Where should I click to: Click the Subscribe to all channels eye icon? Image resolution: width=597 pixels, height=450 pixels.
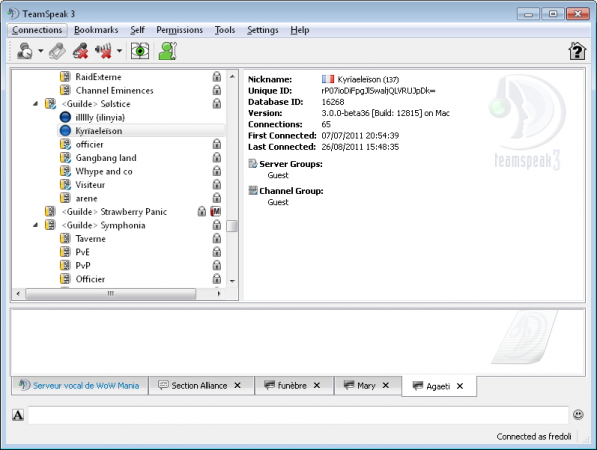(140, 51)
